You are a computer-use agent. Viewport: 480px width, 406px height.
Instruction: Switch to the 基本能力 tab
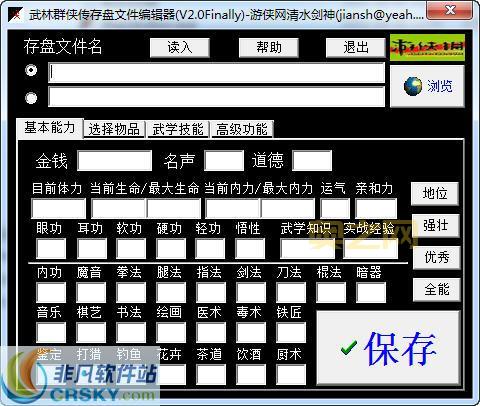click(x=49, y=128)
